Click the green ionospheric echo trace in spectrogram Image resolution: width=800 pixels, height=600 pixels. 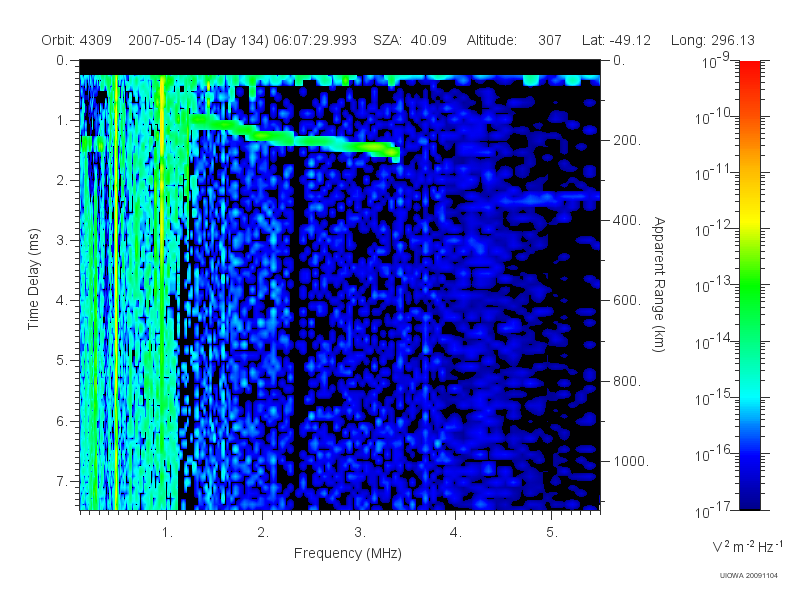coord(295,138)
